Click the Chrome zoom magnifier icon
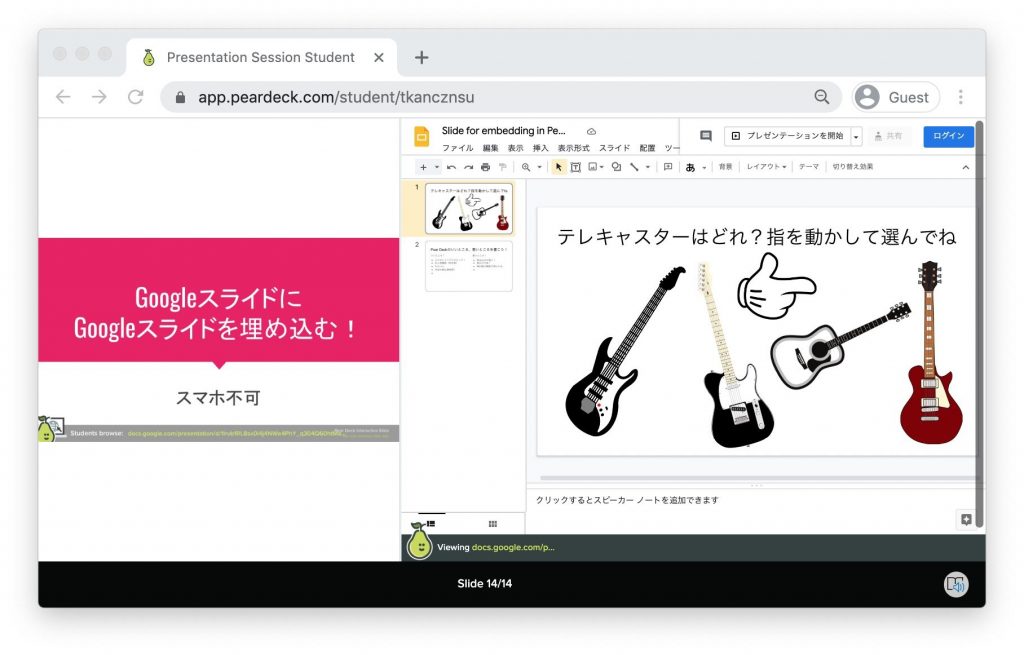Image resolution: width=1024 pixels, height=655 pixels. click(x=822, y=97)
